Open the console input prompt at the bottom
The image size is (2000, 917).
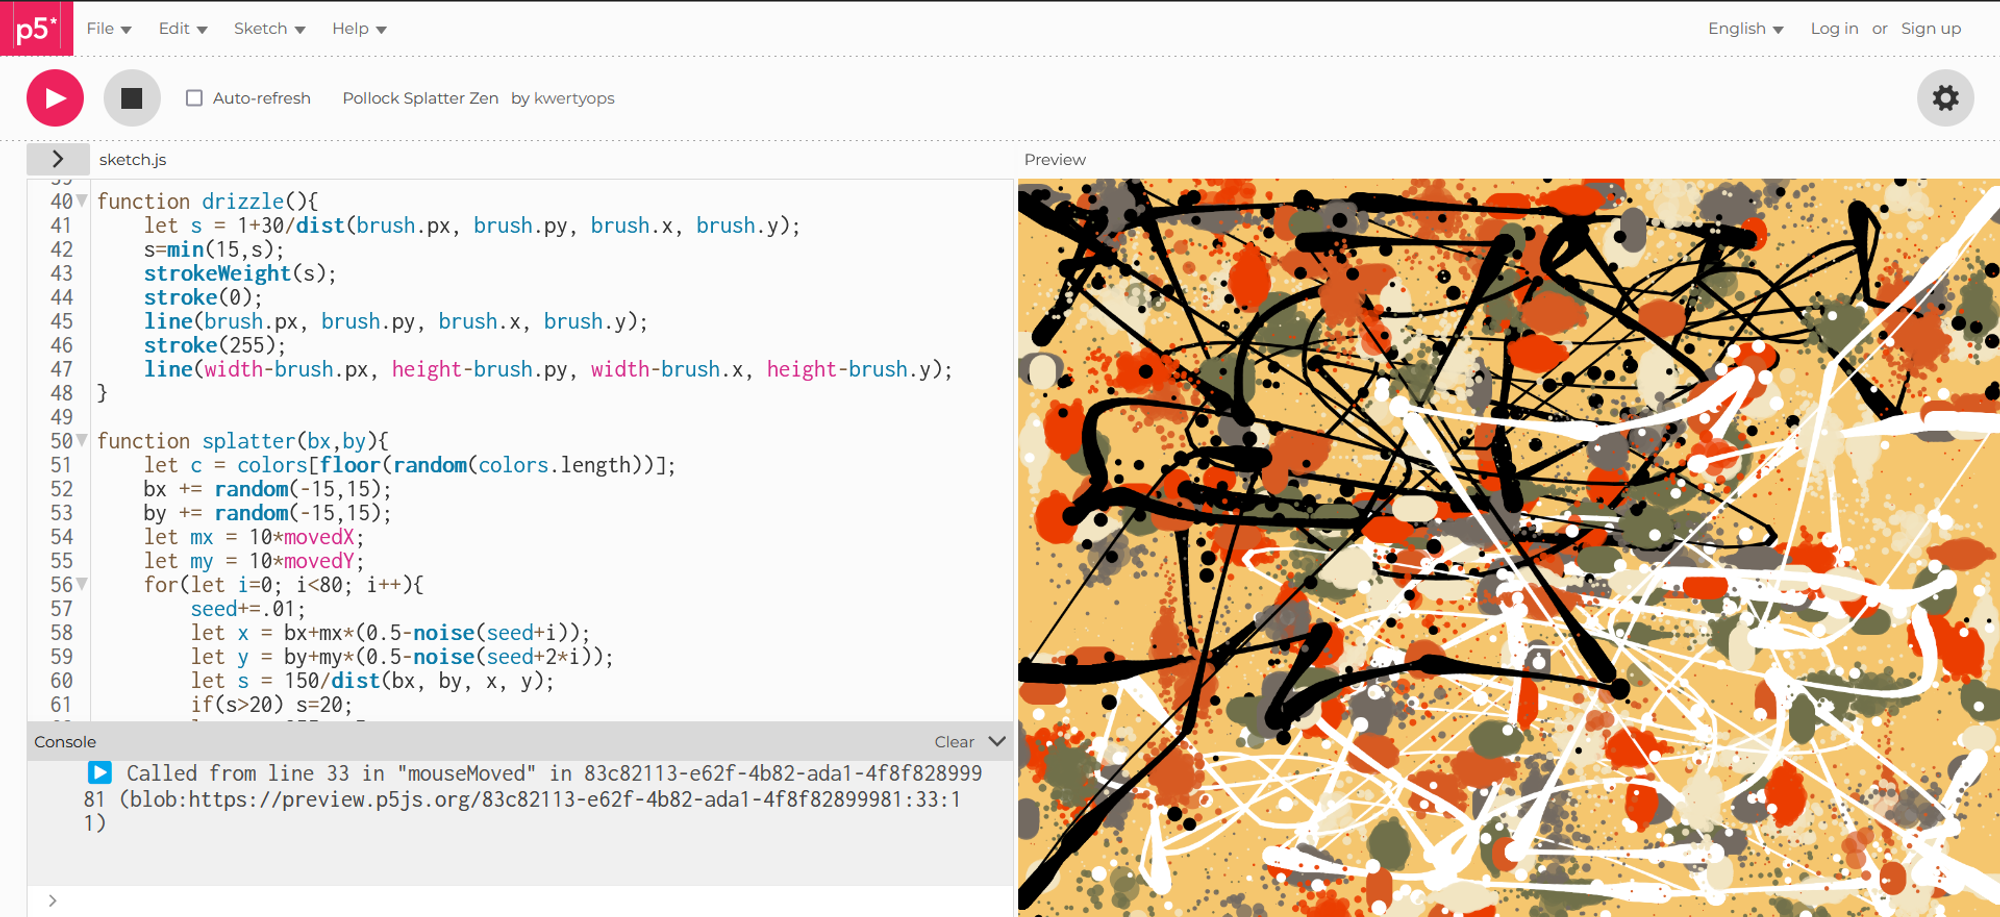click(51, 899)
